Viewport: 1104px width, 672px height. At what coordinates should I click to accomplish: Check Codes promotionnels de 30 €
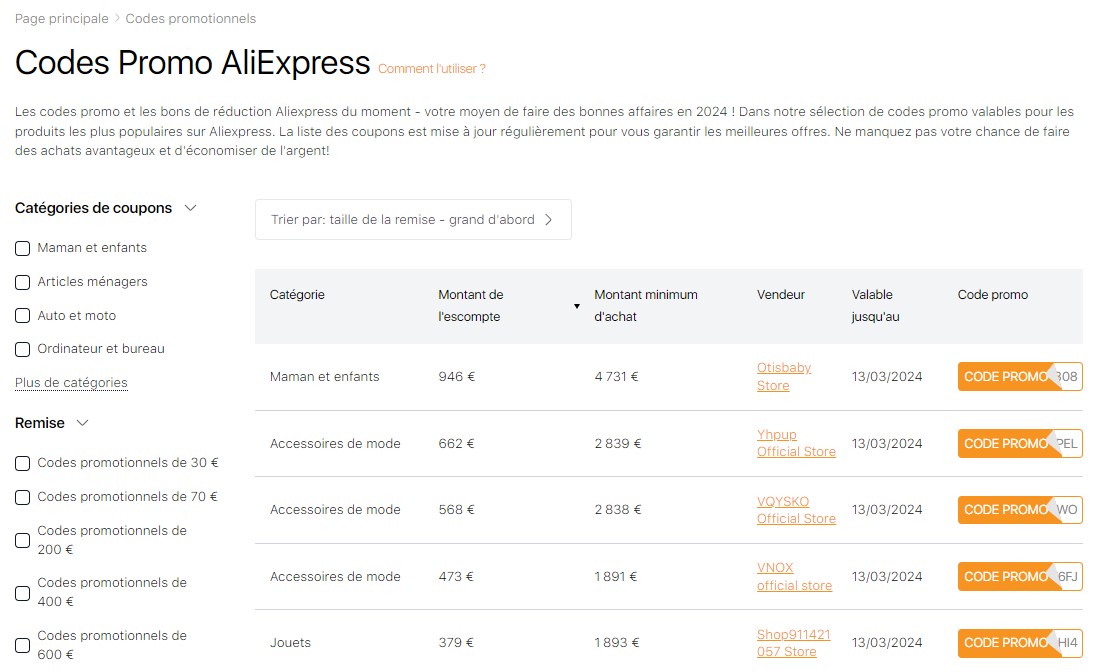(22, 463)
